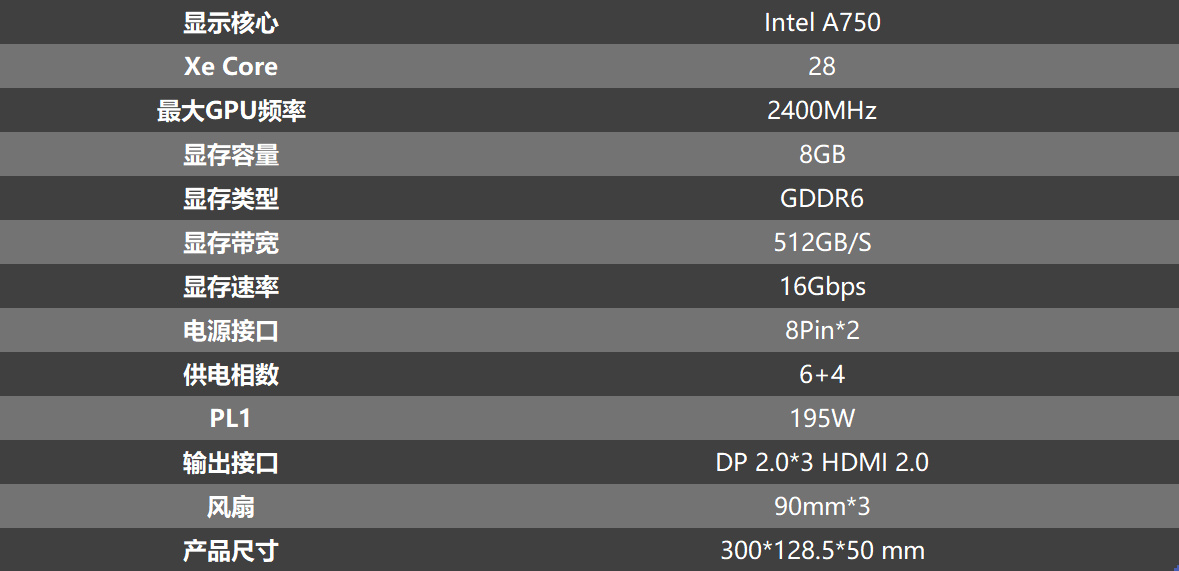Select the Intel A750 value
This screenshot has width=1179, height=571.
[x=822, y=23]
